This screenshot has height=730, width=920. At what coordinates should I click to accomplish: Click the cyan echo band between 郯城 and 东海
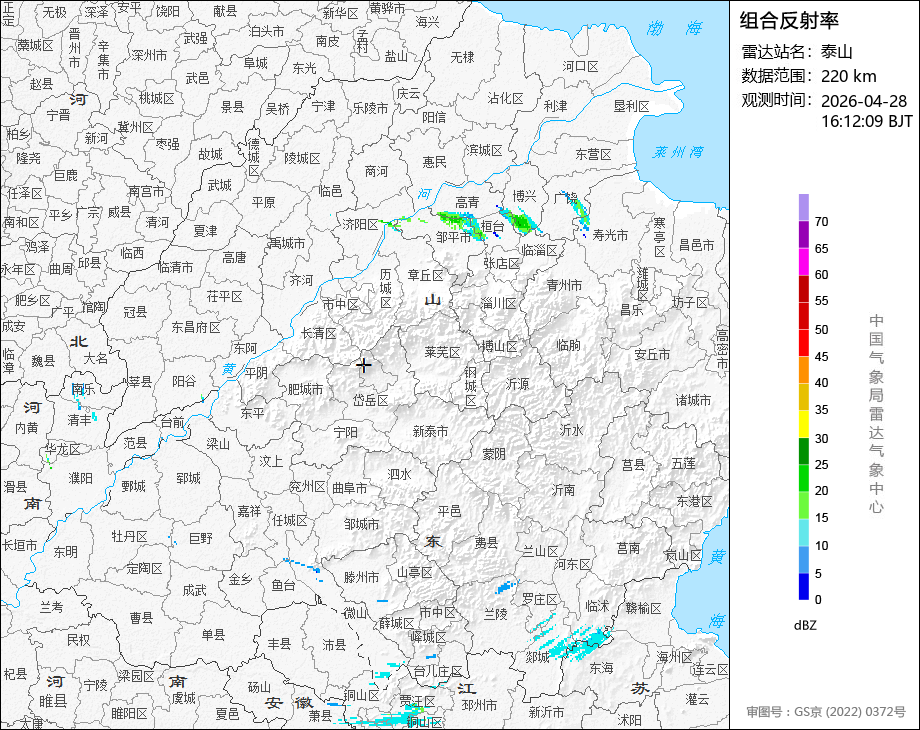pos(580,644)
